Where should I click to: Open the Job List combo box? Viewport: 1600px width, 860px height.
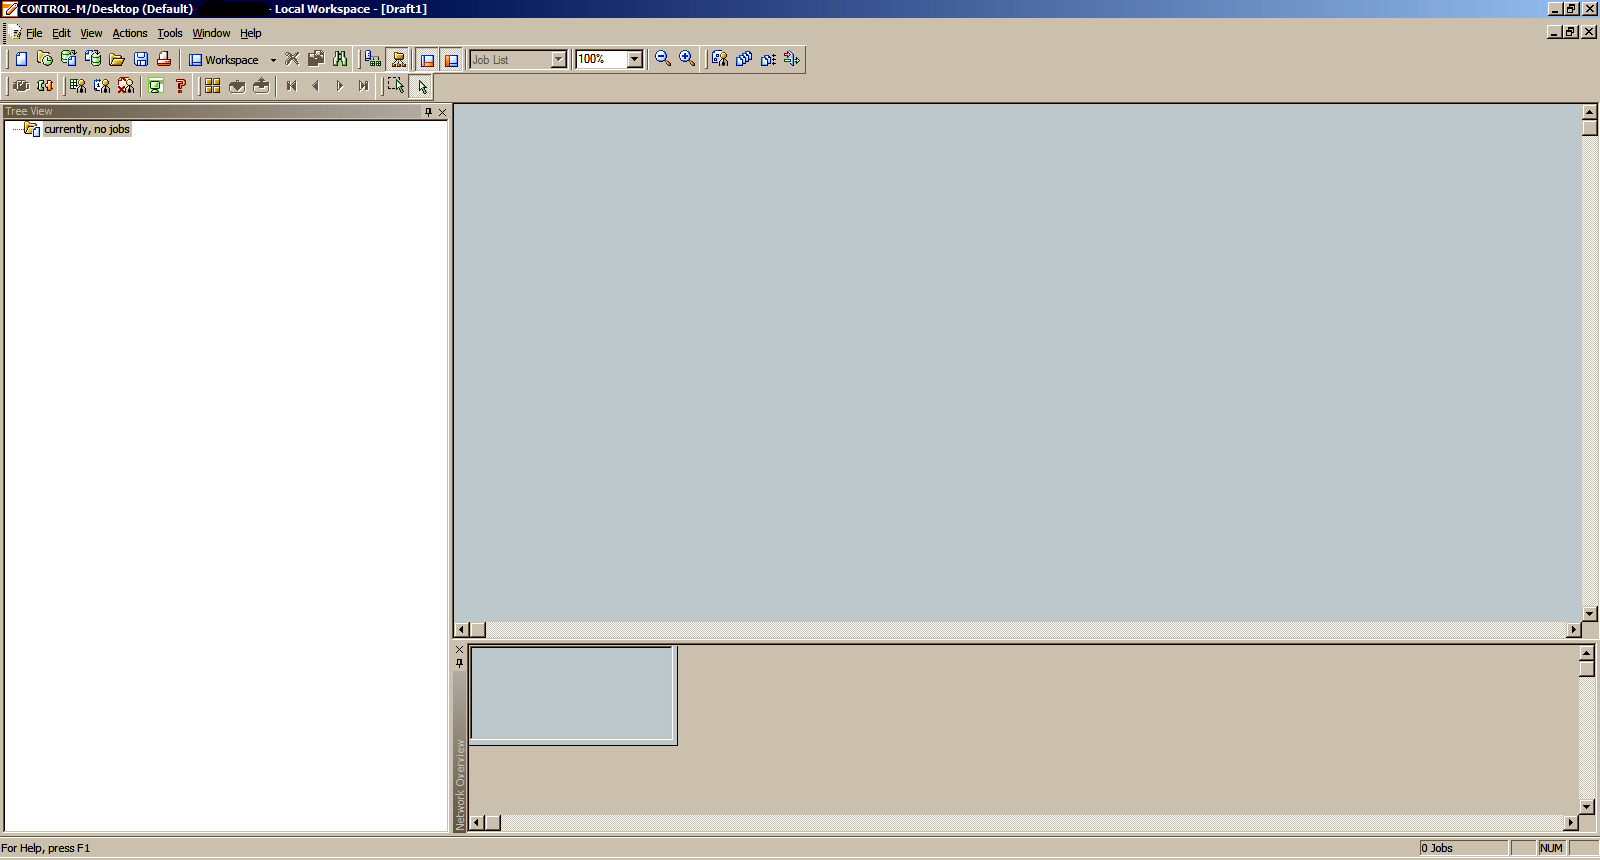click(x=519, y=60)
